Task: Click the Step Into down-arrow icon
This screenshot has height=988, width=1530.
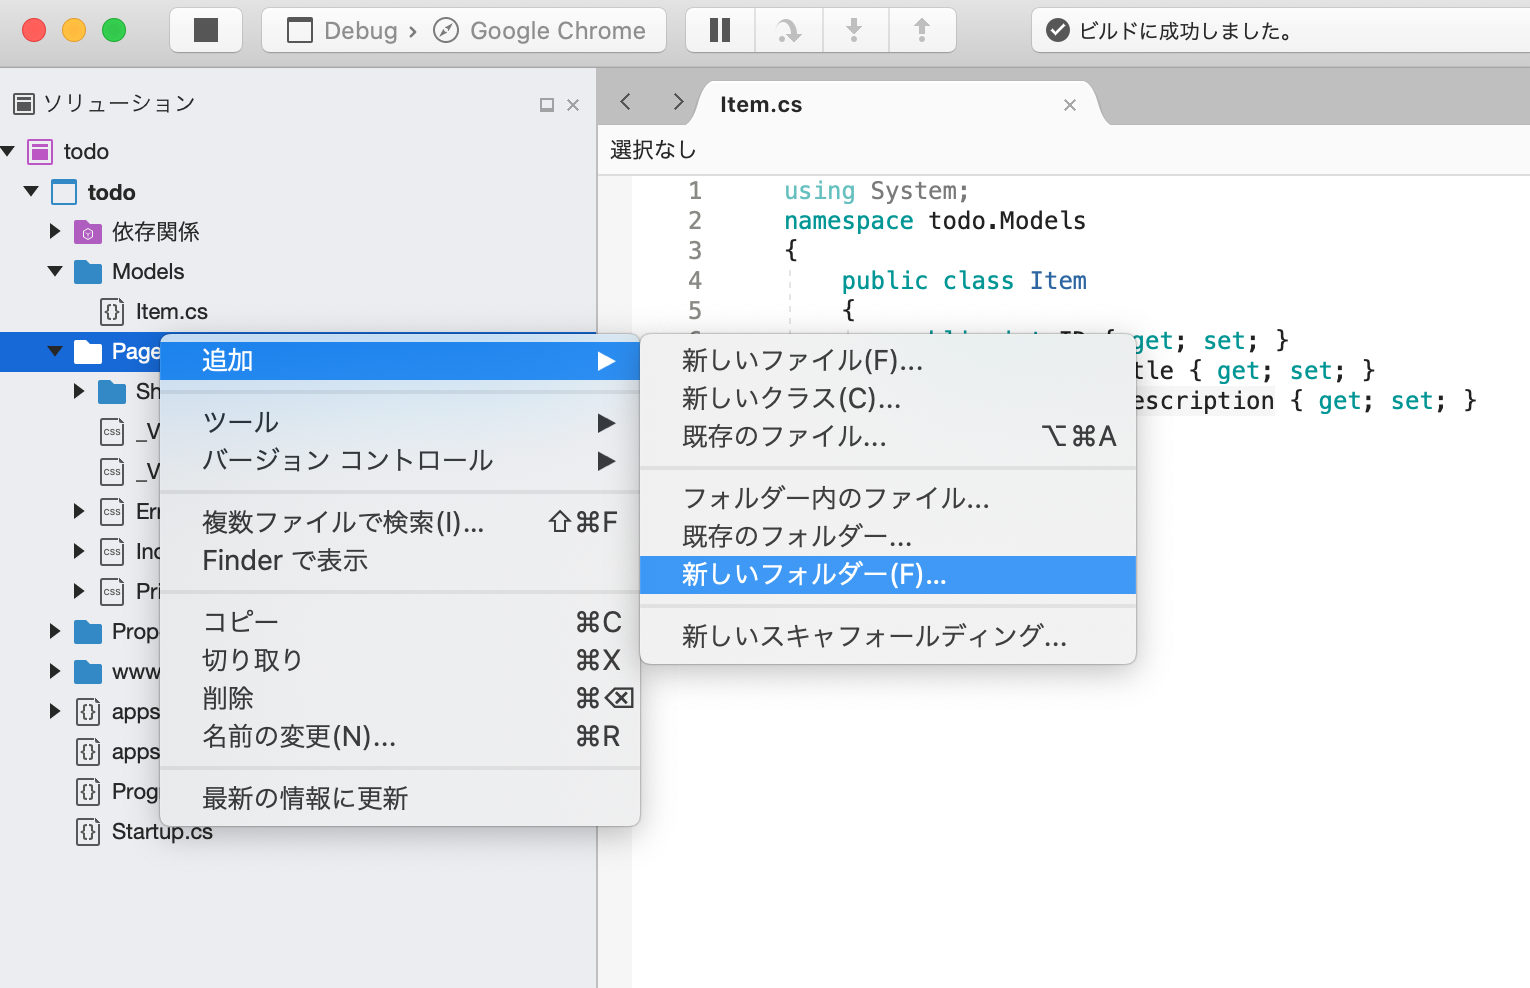Action: [x=855, y=30]
